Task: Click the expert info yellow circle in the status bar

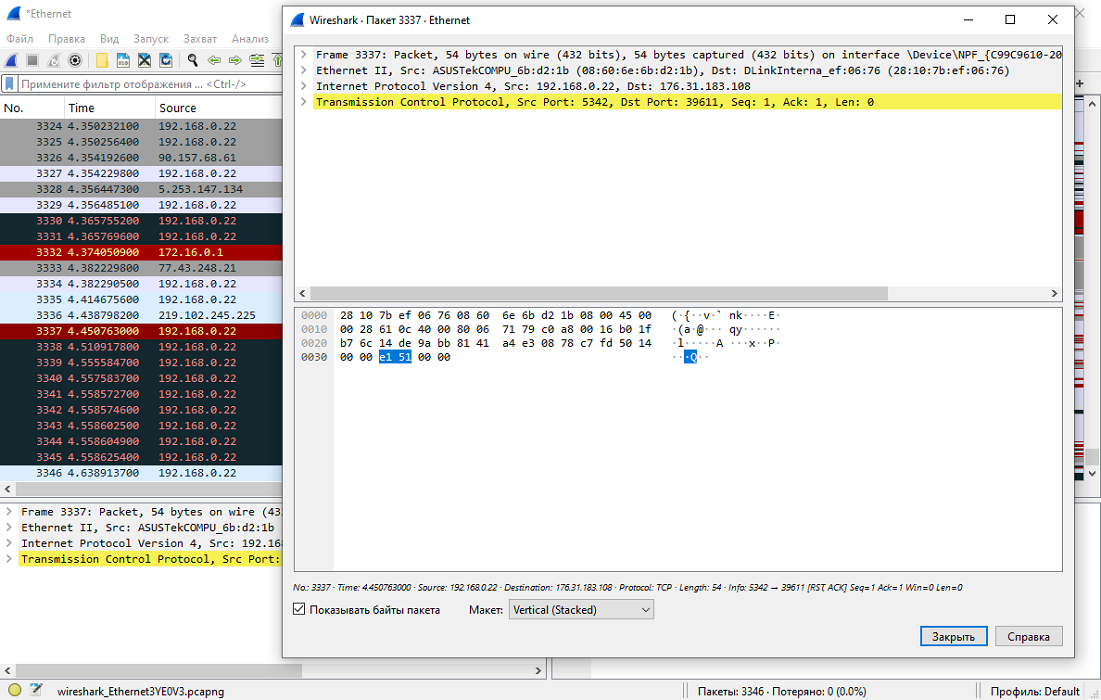Action: coord(15,690)
